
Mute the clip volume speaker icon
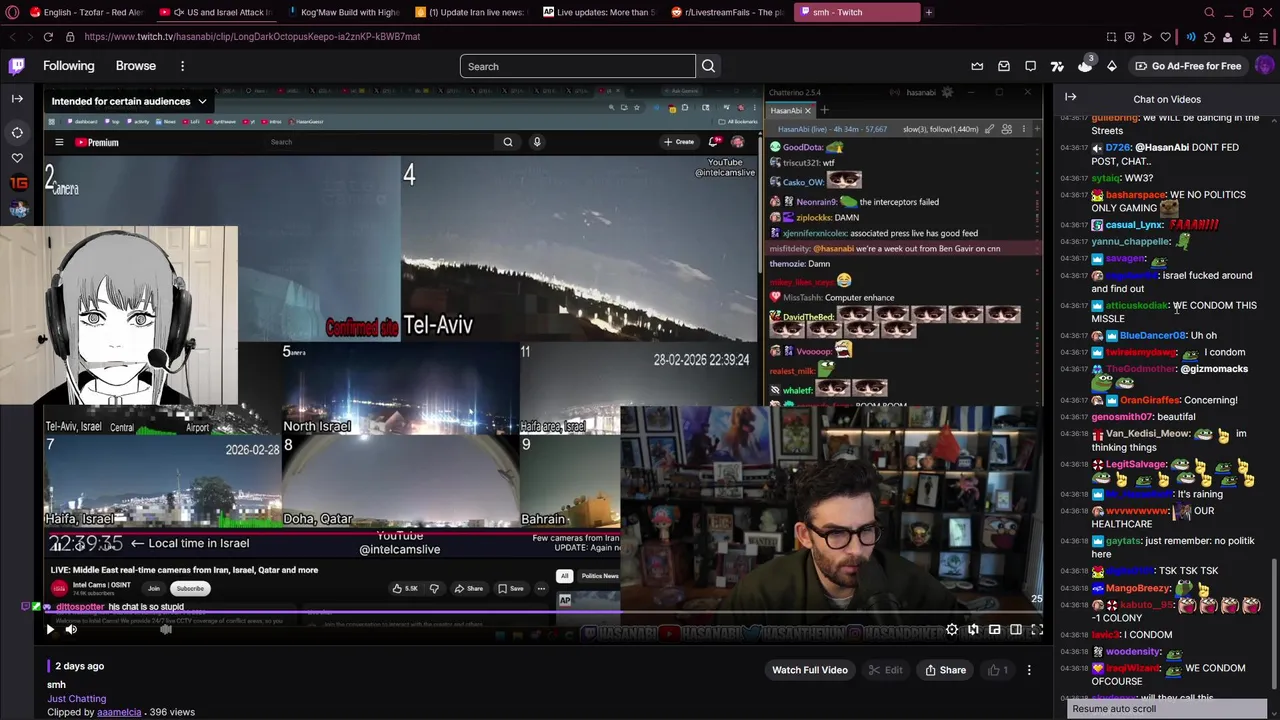tap(71, 629)
